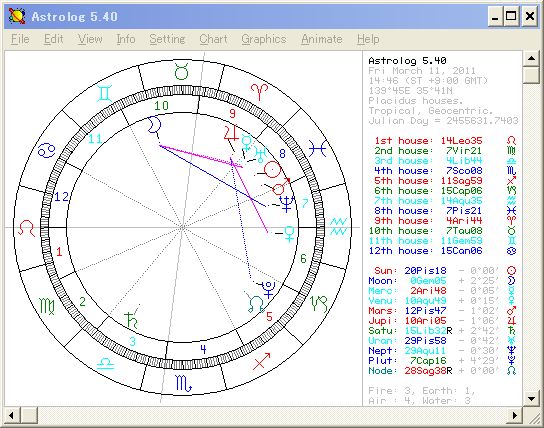
Task: Click the 'Merc: 2Ari48' entry
Action: [443, 291]
